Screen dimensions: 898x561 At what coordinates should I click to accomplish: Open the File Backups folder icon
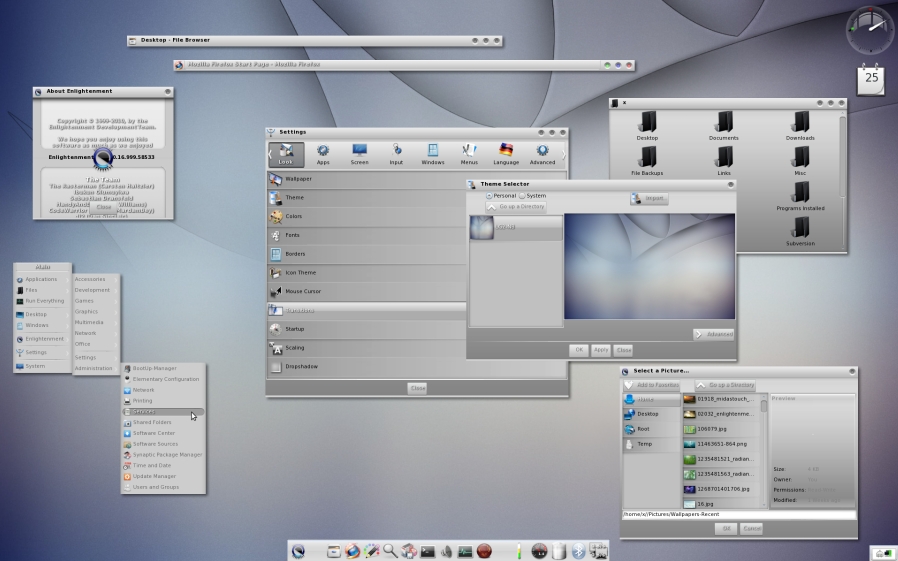(x=647, y=161)
